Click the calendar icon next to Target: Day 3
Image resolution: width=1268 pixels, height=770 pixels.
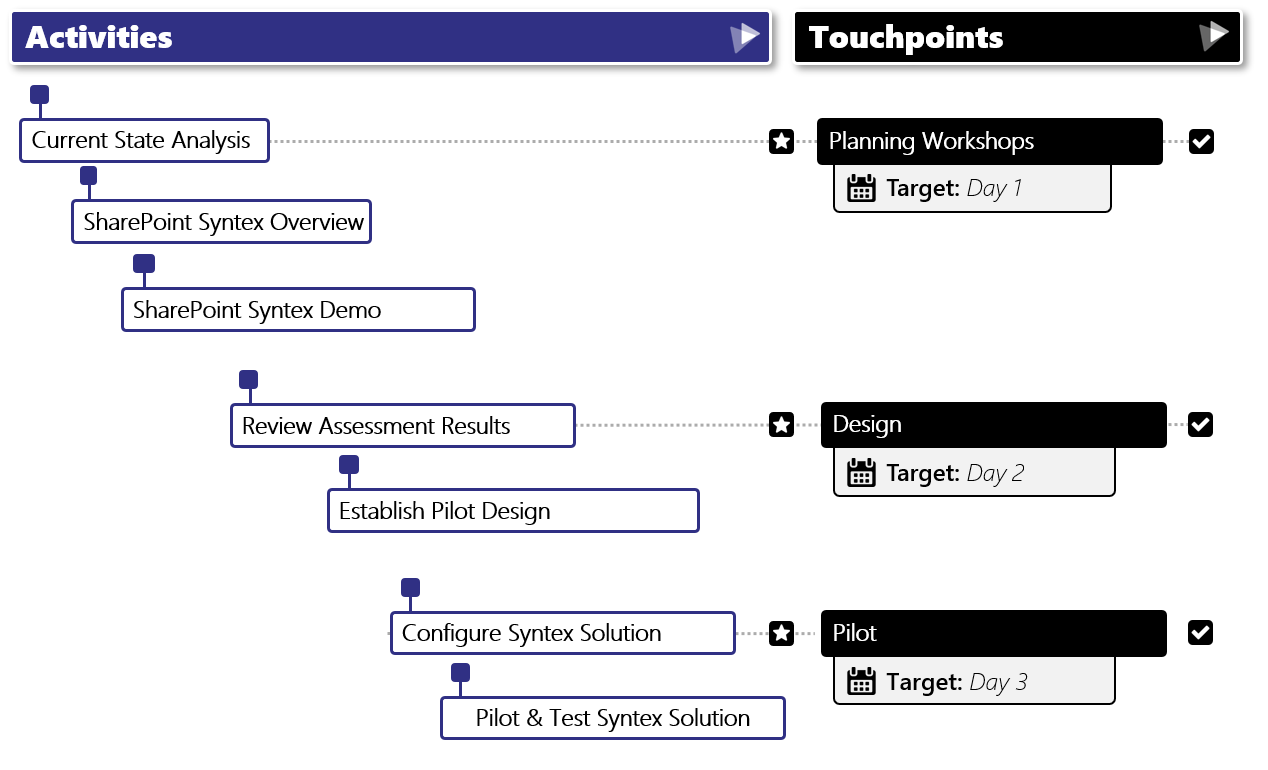point(861,682)
